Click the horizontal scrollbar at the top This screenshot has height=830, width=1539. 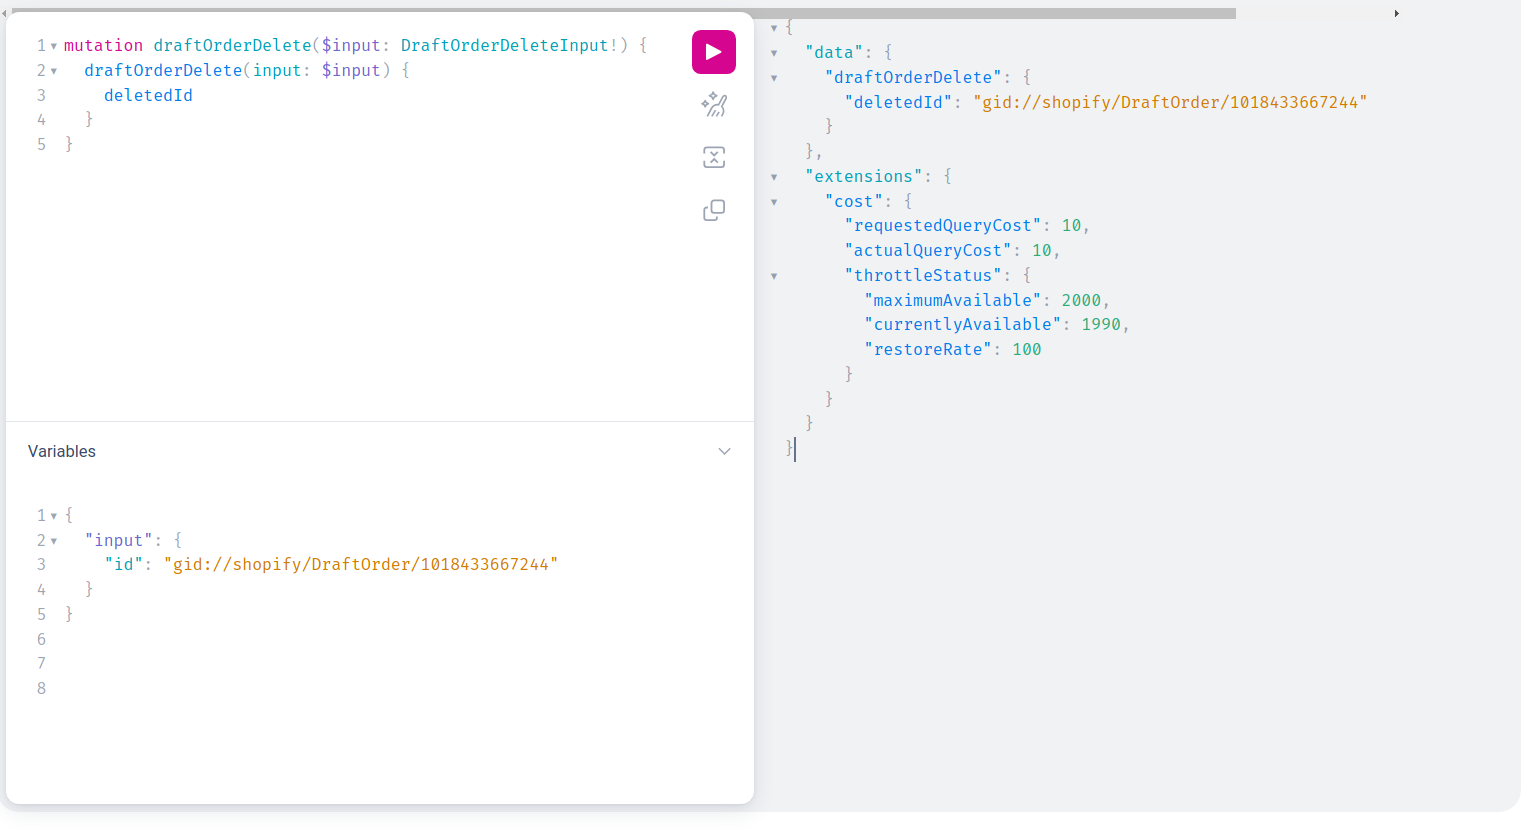coord(620,14)
